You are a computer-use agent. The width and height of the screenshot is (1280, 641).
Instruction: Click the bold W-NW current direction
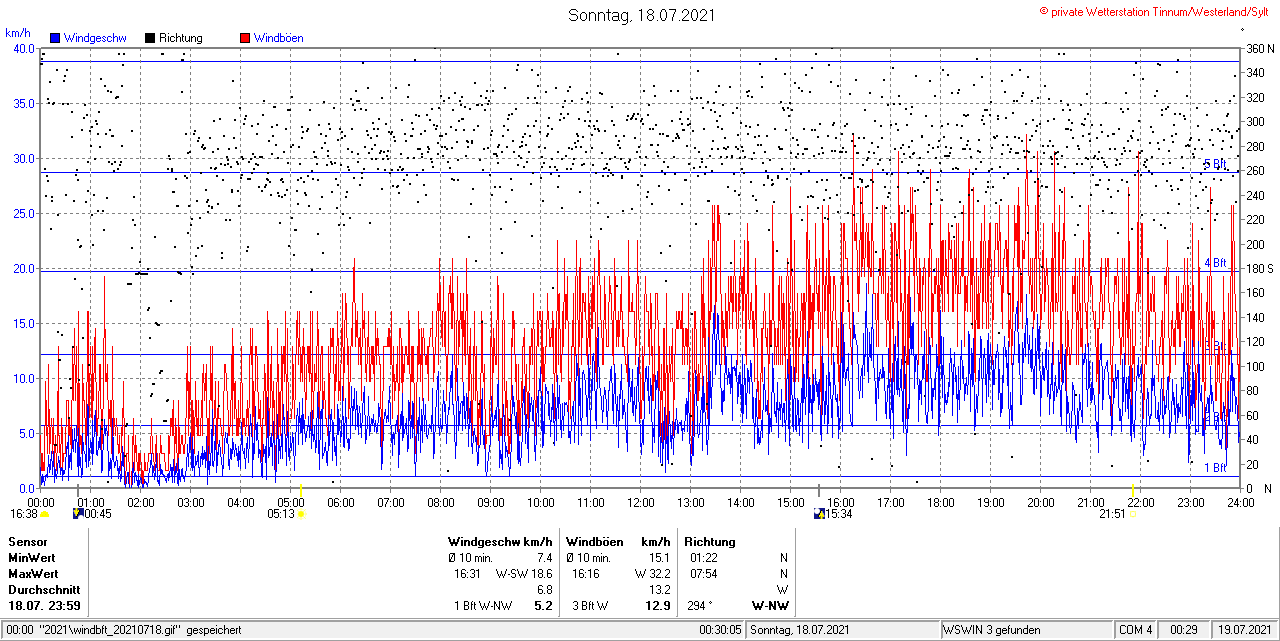click(x=770, y=606)
